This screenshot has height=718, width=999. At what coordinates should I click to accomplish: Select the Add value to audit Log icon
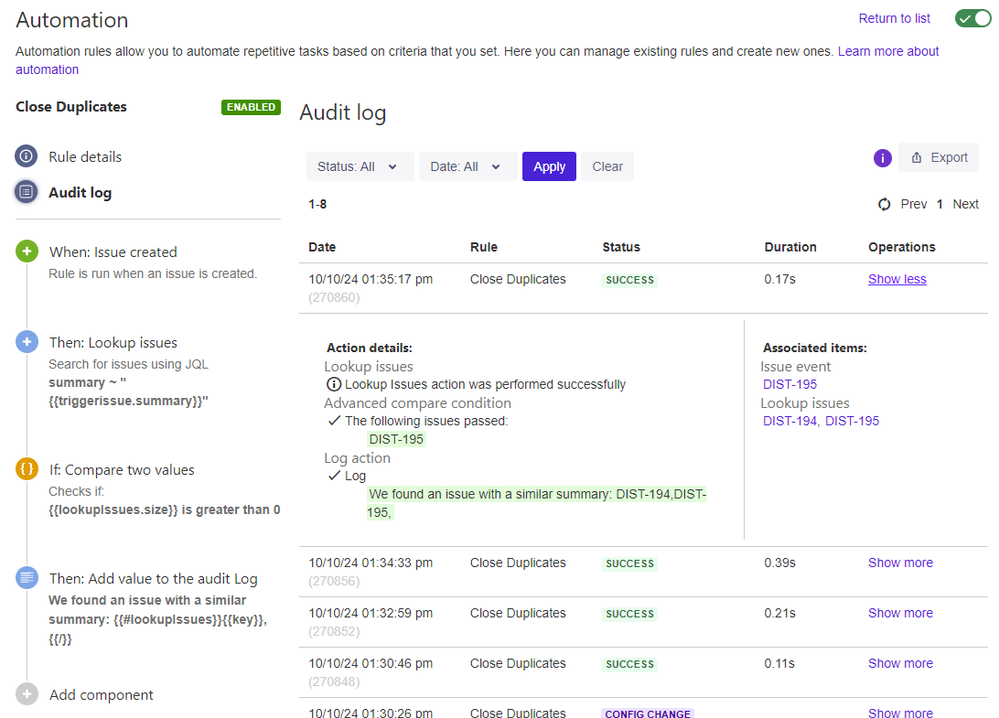click(x=27, y=578)
